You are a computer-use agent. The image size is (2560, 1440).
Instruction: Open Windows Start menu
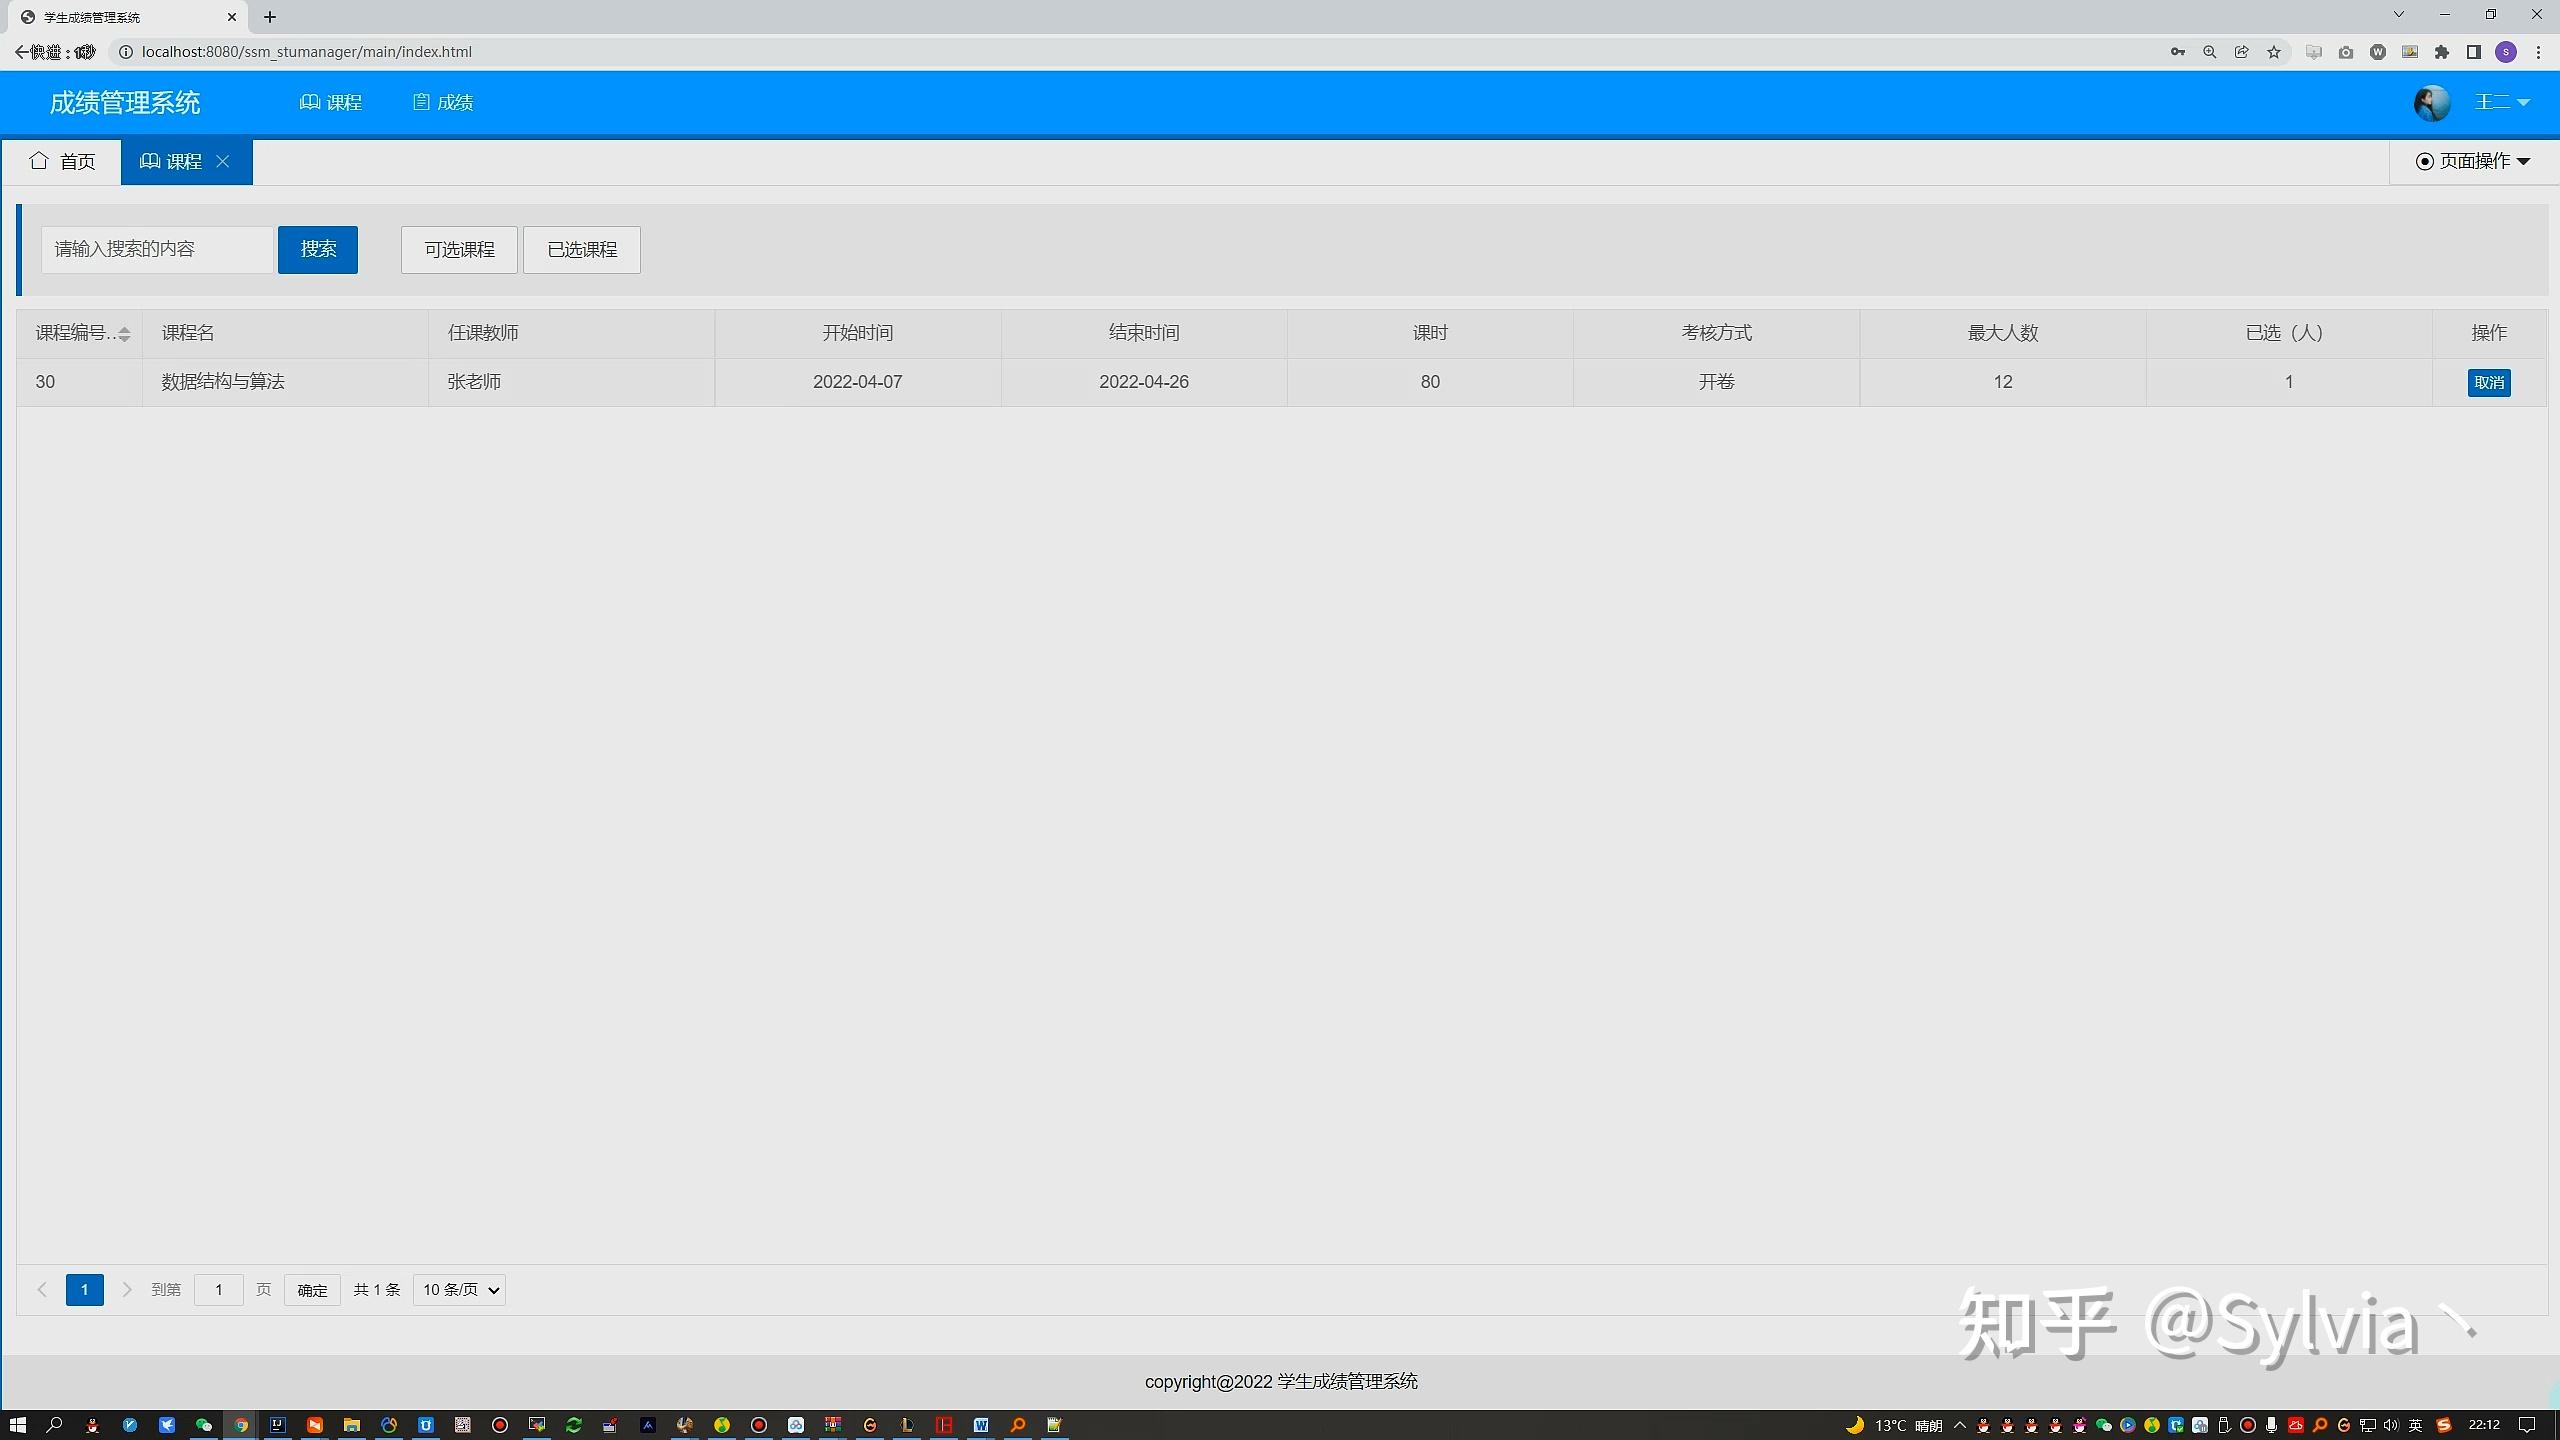click(17, 1425)
